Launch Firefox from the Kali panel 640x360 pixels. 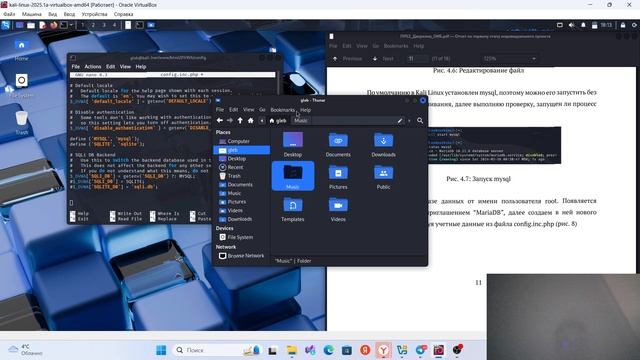pyautogui.click(x=53, y=25)
